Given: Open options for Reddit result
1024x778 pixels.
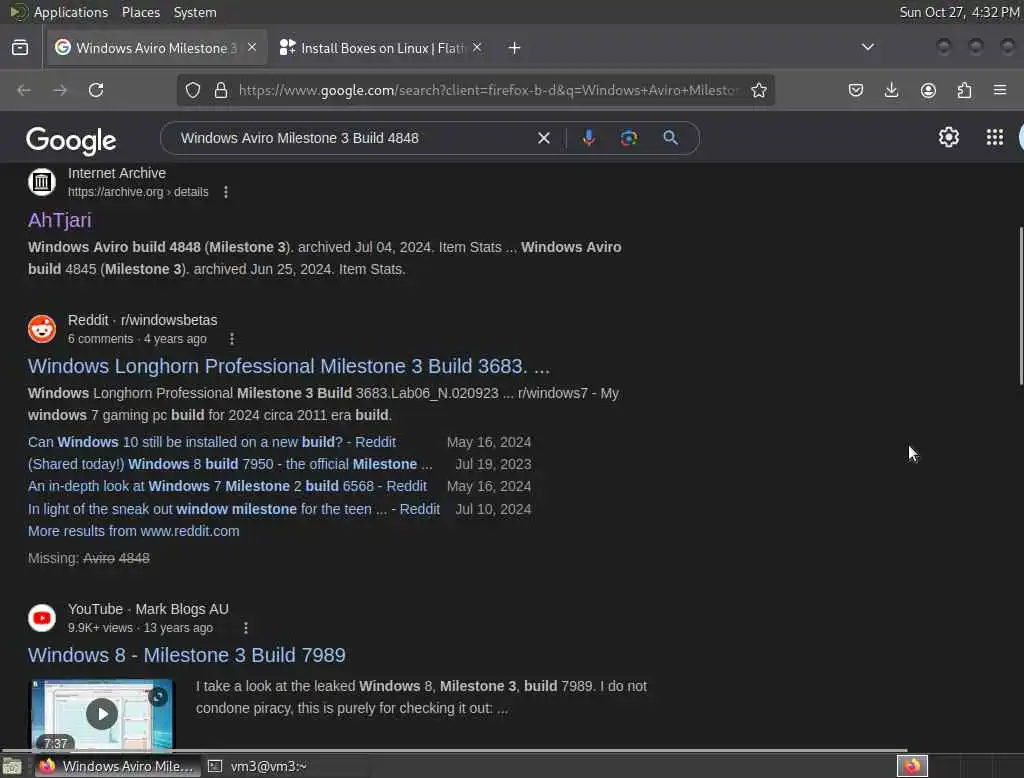Looking at the screenshot, I should (x=232, y=339).
